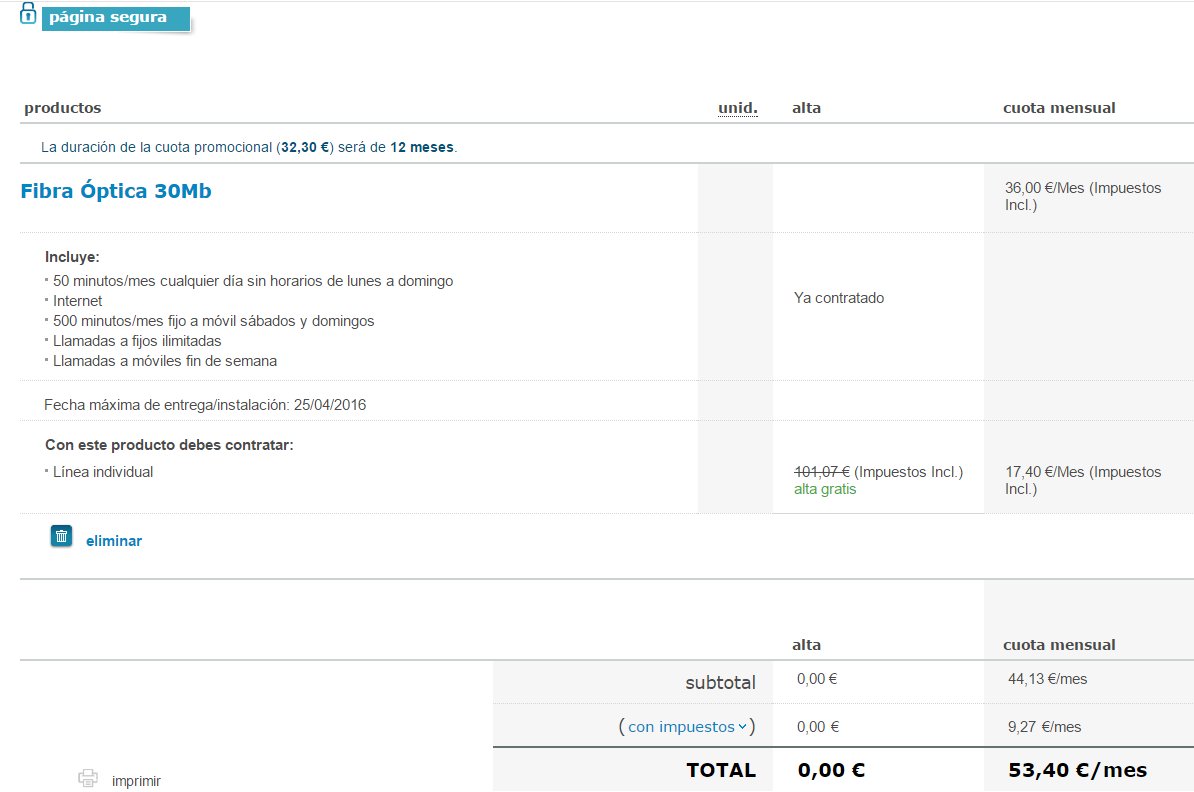Select the struck-through '101,07 €' price

(x=822, y=472)
